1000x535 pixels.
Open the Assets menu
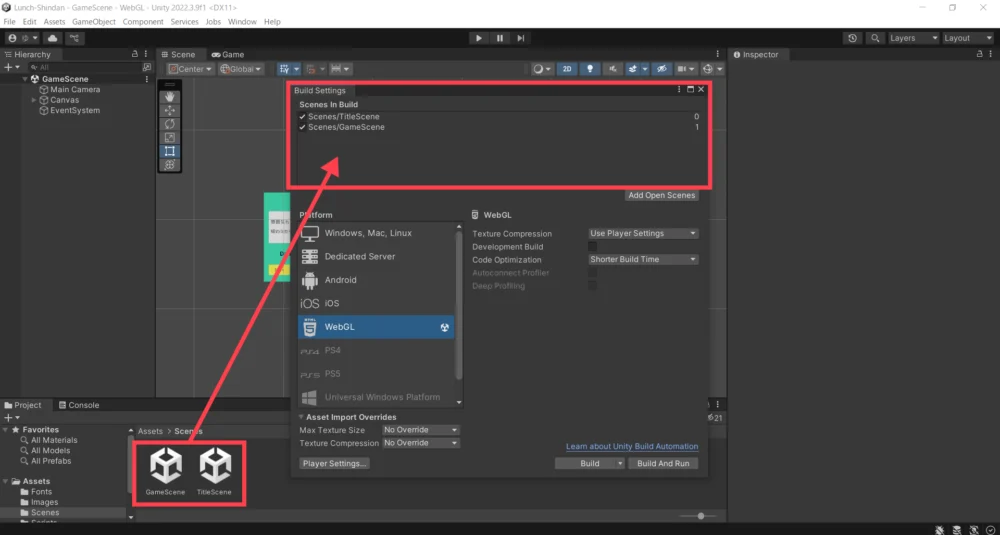54,22
